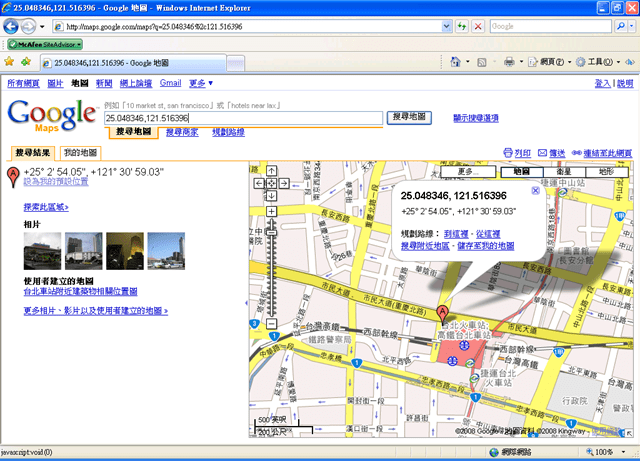Open the 網頁 (Page) menu
The image size is (640, 461).
tap(549, 62)
